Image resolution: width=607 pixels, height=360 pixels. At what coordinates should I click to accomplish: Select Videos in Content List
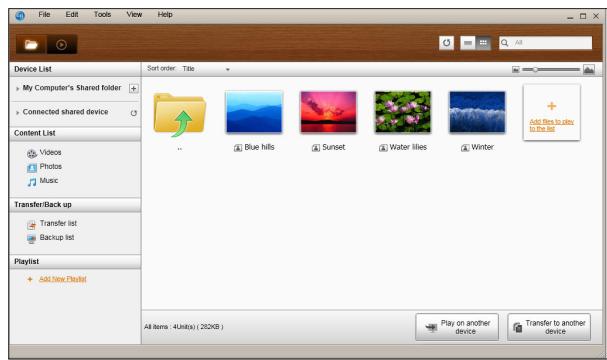click(50, 153)
